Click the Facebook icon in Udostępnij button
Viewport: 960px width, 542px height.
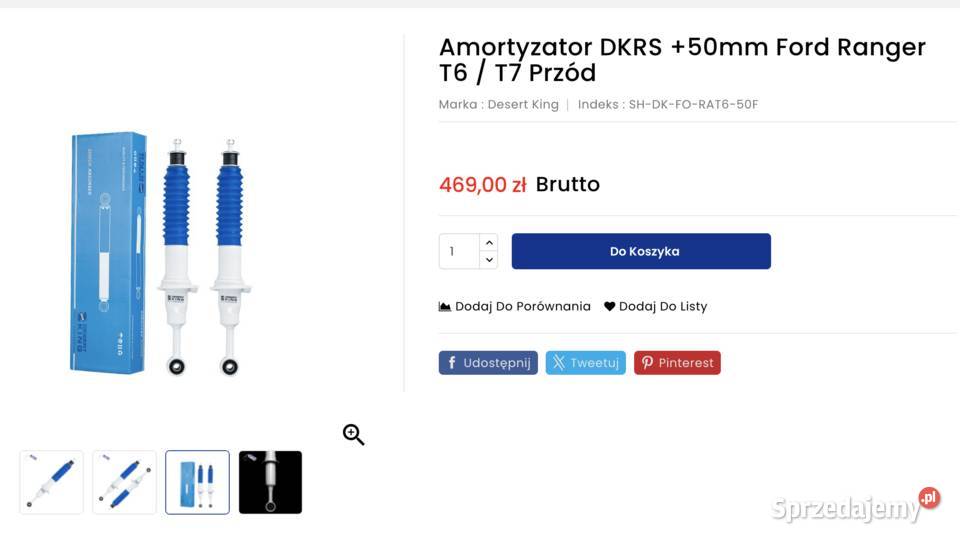point(452,363)
